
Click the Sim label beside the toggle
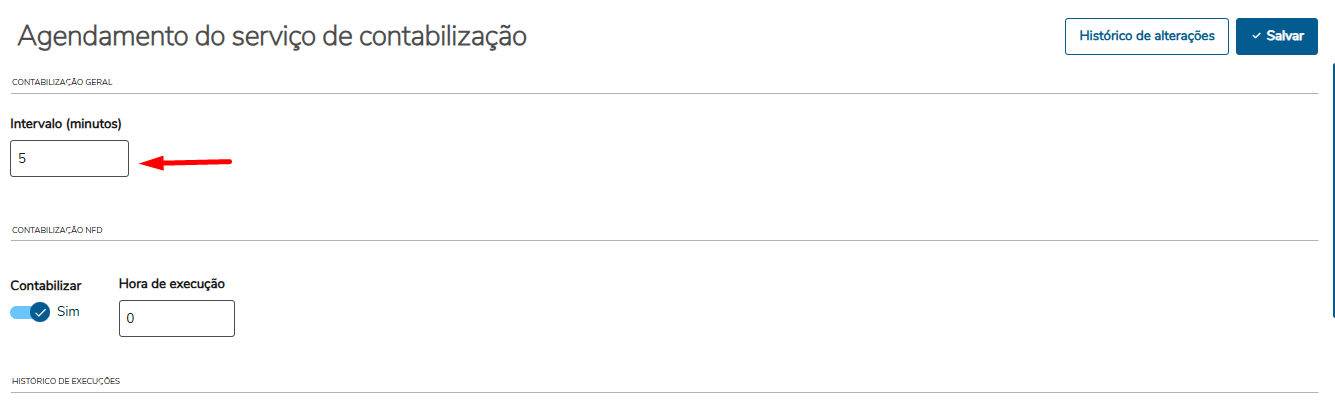pos(68,311)
